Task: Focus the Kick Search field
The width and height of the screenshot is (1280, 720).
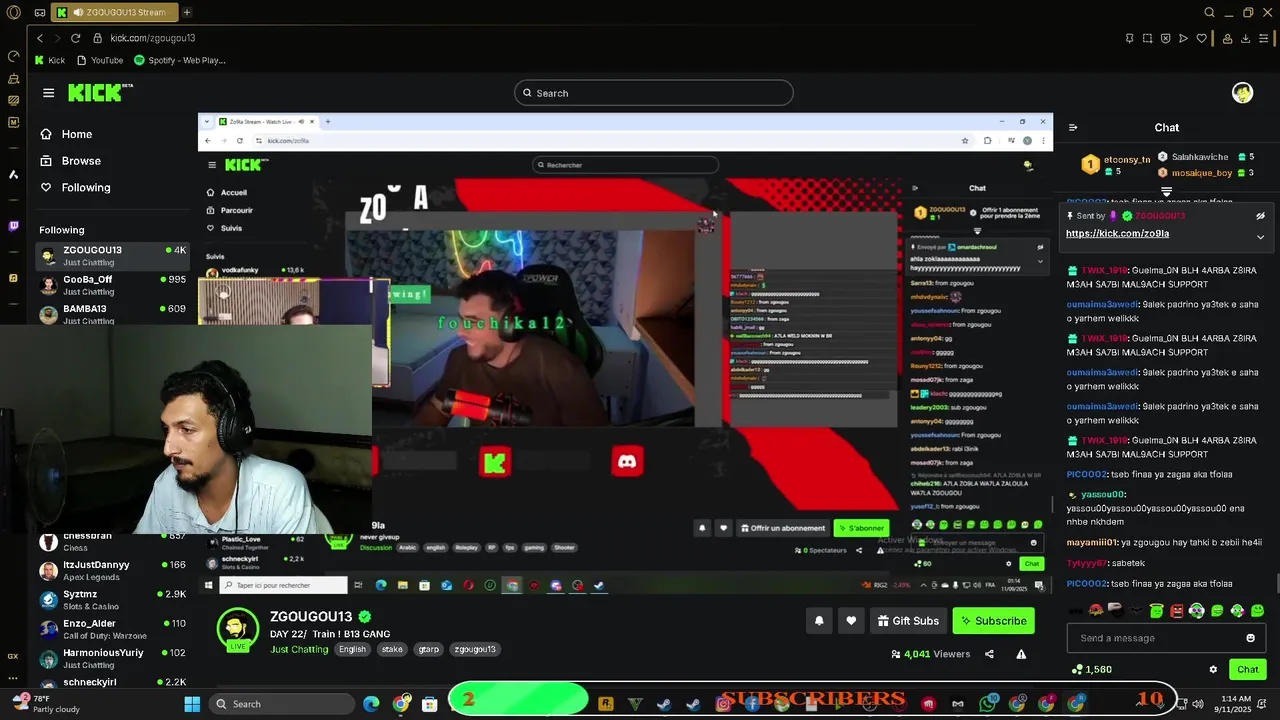Action: [x=654, y=93]
